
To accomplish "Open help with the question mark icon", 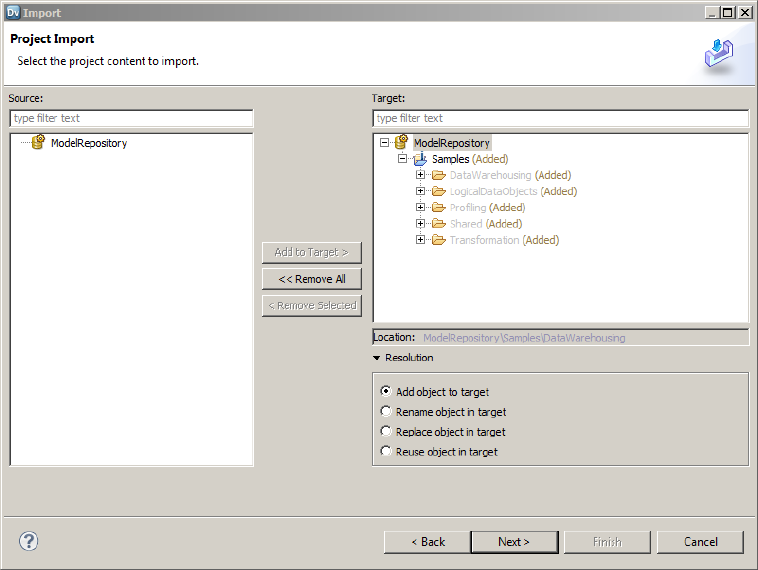I will pyautogui.click(x=29, y=541).
